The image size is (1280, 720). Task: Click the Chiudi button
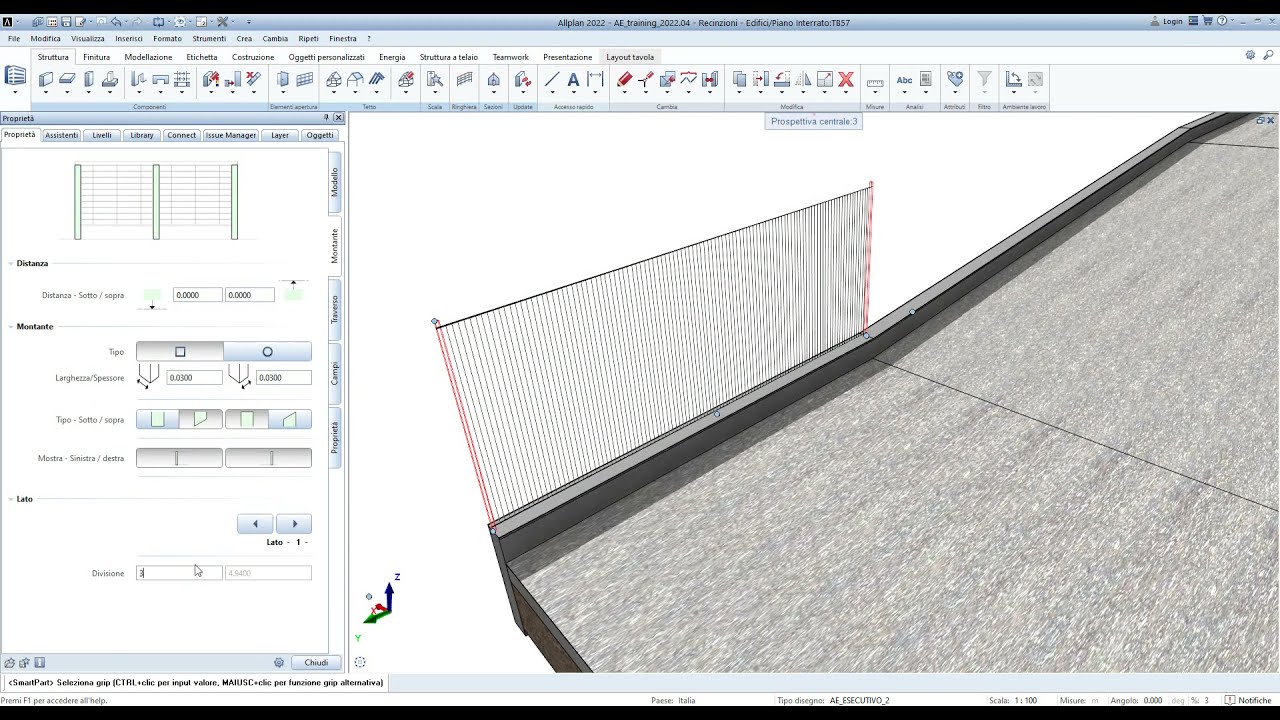[316, 662]
